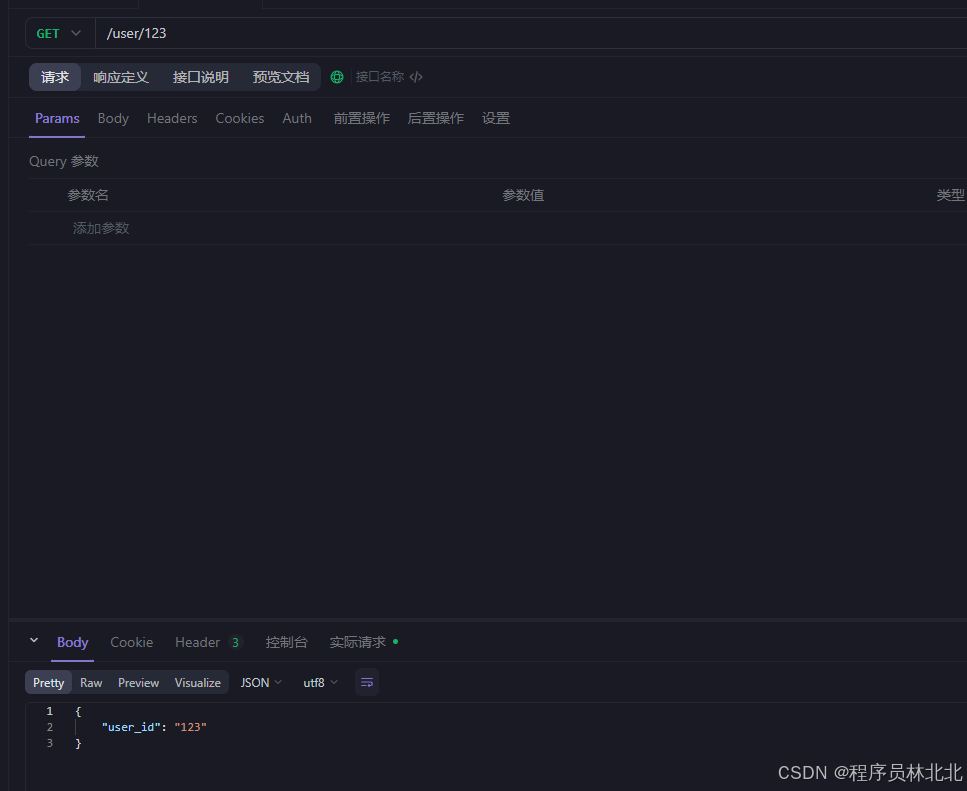This screenshot has height=791, width=967.
Task: Click the "123" value in response
Action: (x=191, y=727)
